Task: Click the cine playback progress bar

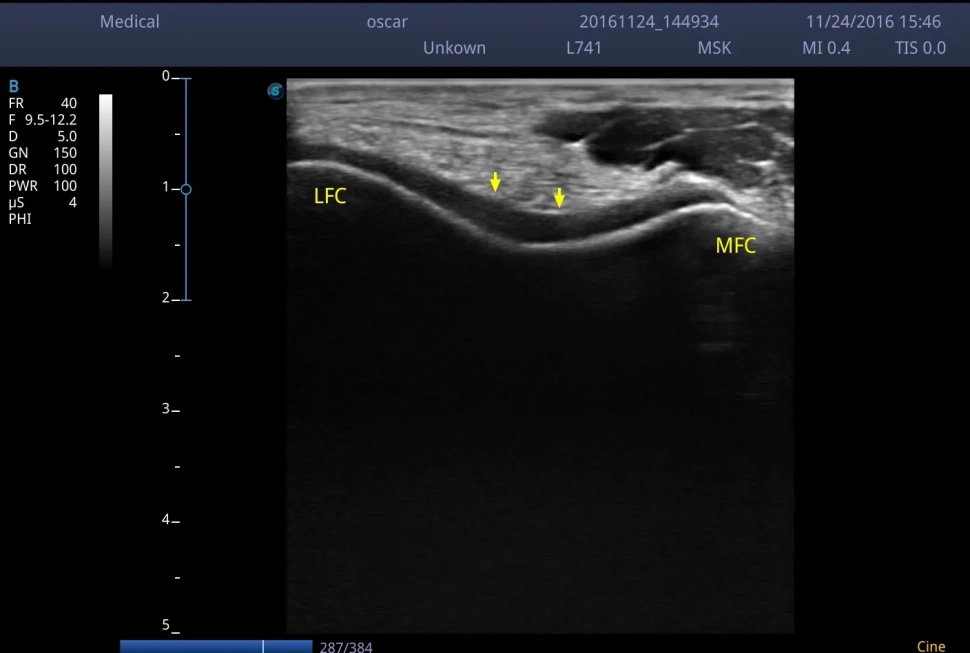Action: click(x=216, y=647)
